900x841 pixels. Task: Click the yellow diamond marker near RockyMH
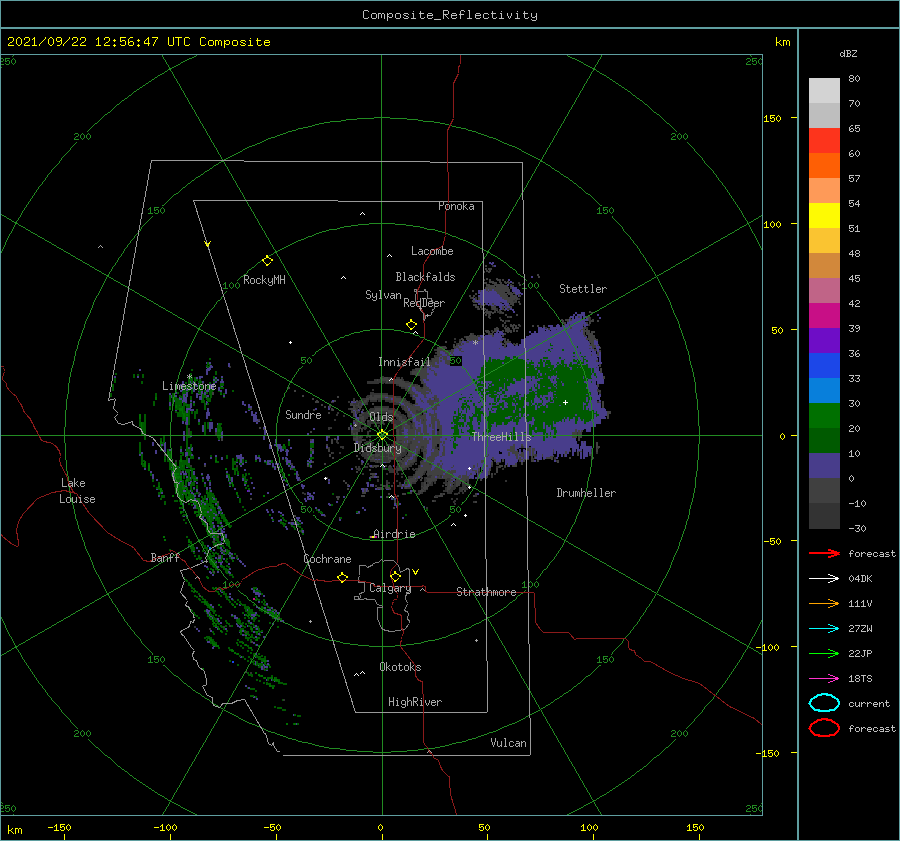tap(267, 261)
